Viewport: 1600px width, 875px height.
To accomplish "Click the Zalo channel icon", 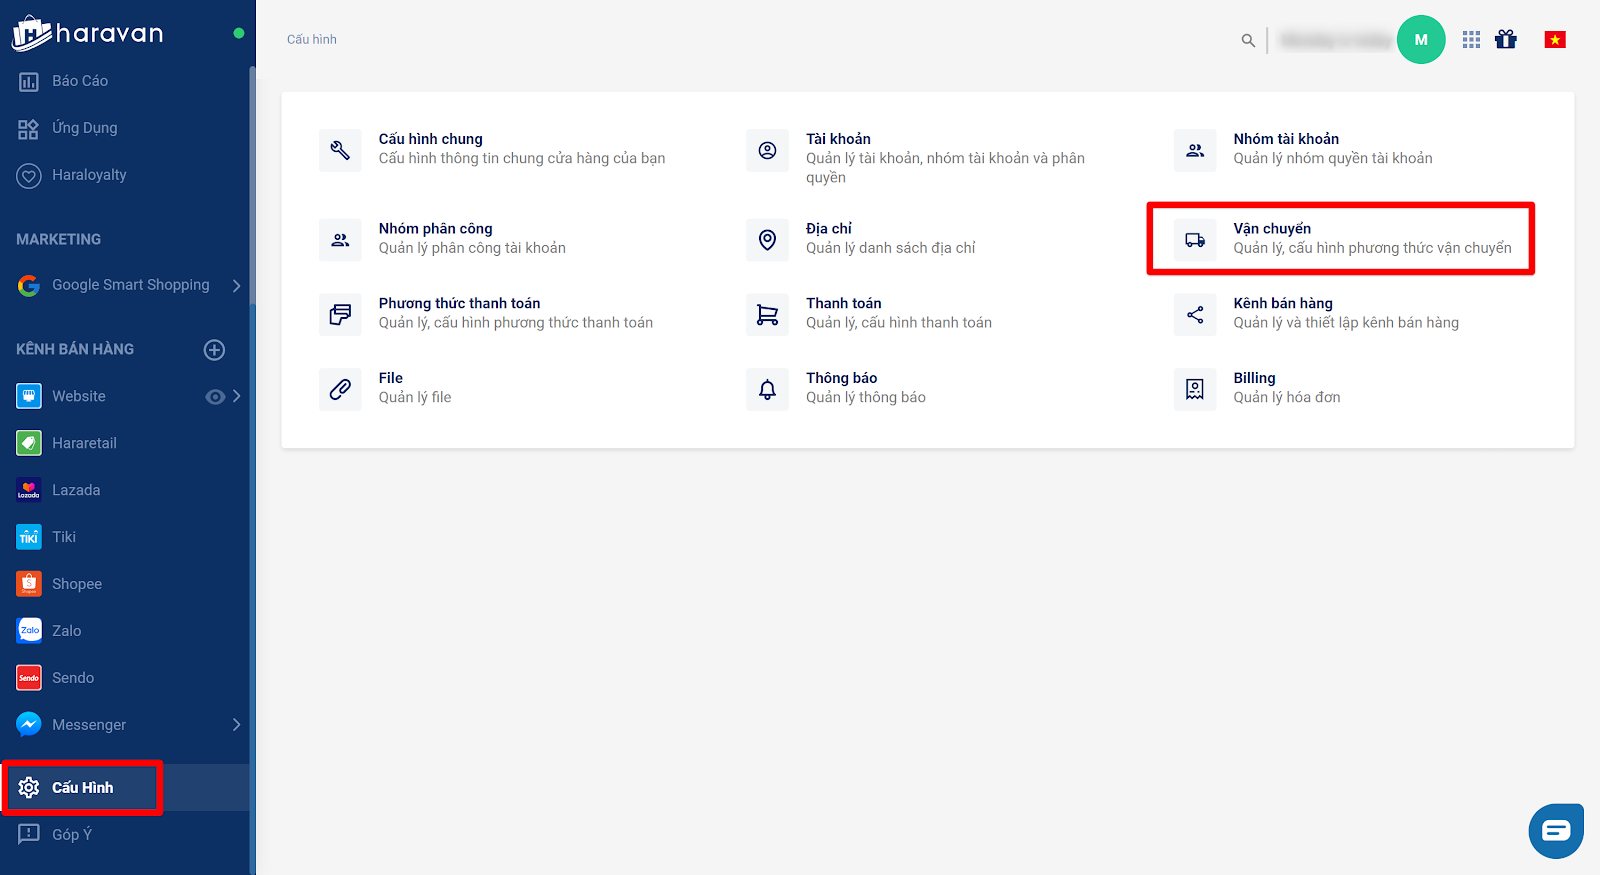I will 29,631.
